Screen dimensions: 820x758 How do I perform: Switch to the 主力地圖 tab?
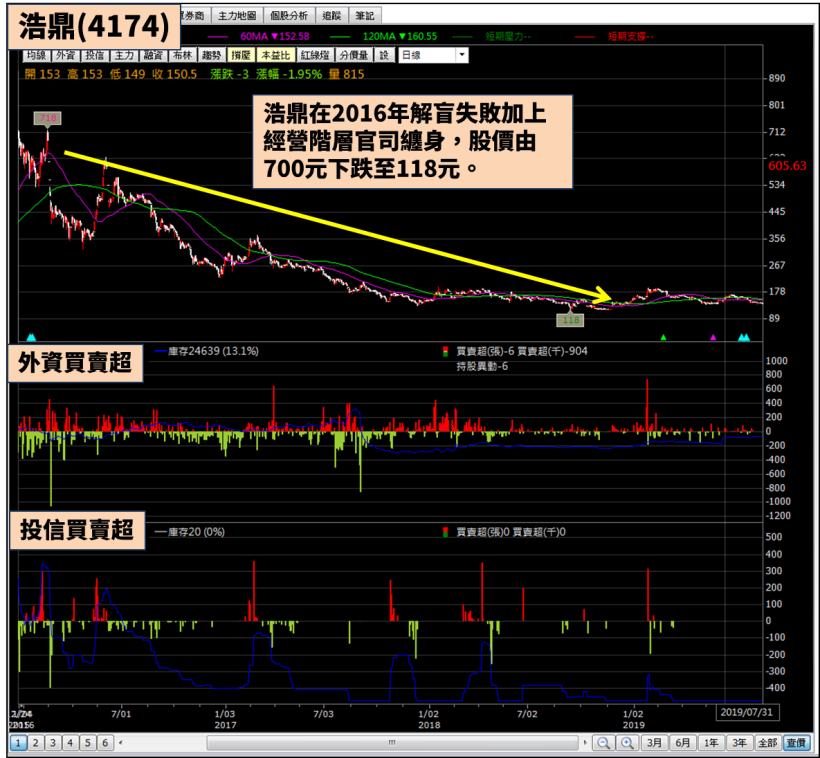click(x=237, y=16)
